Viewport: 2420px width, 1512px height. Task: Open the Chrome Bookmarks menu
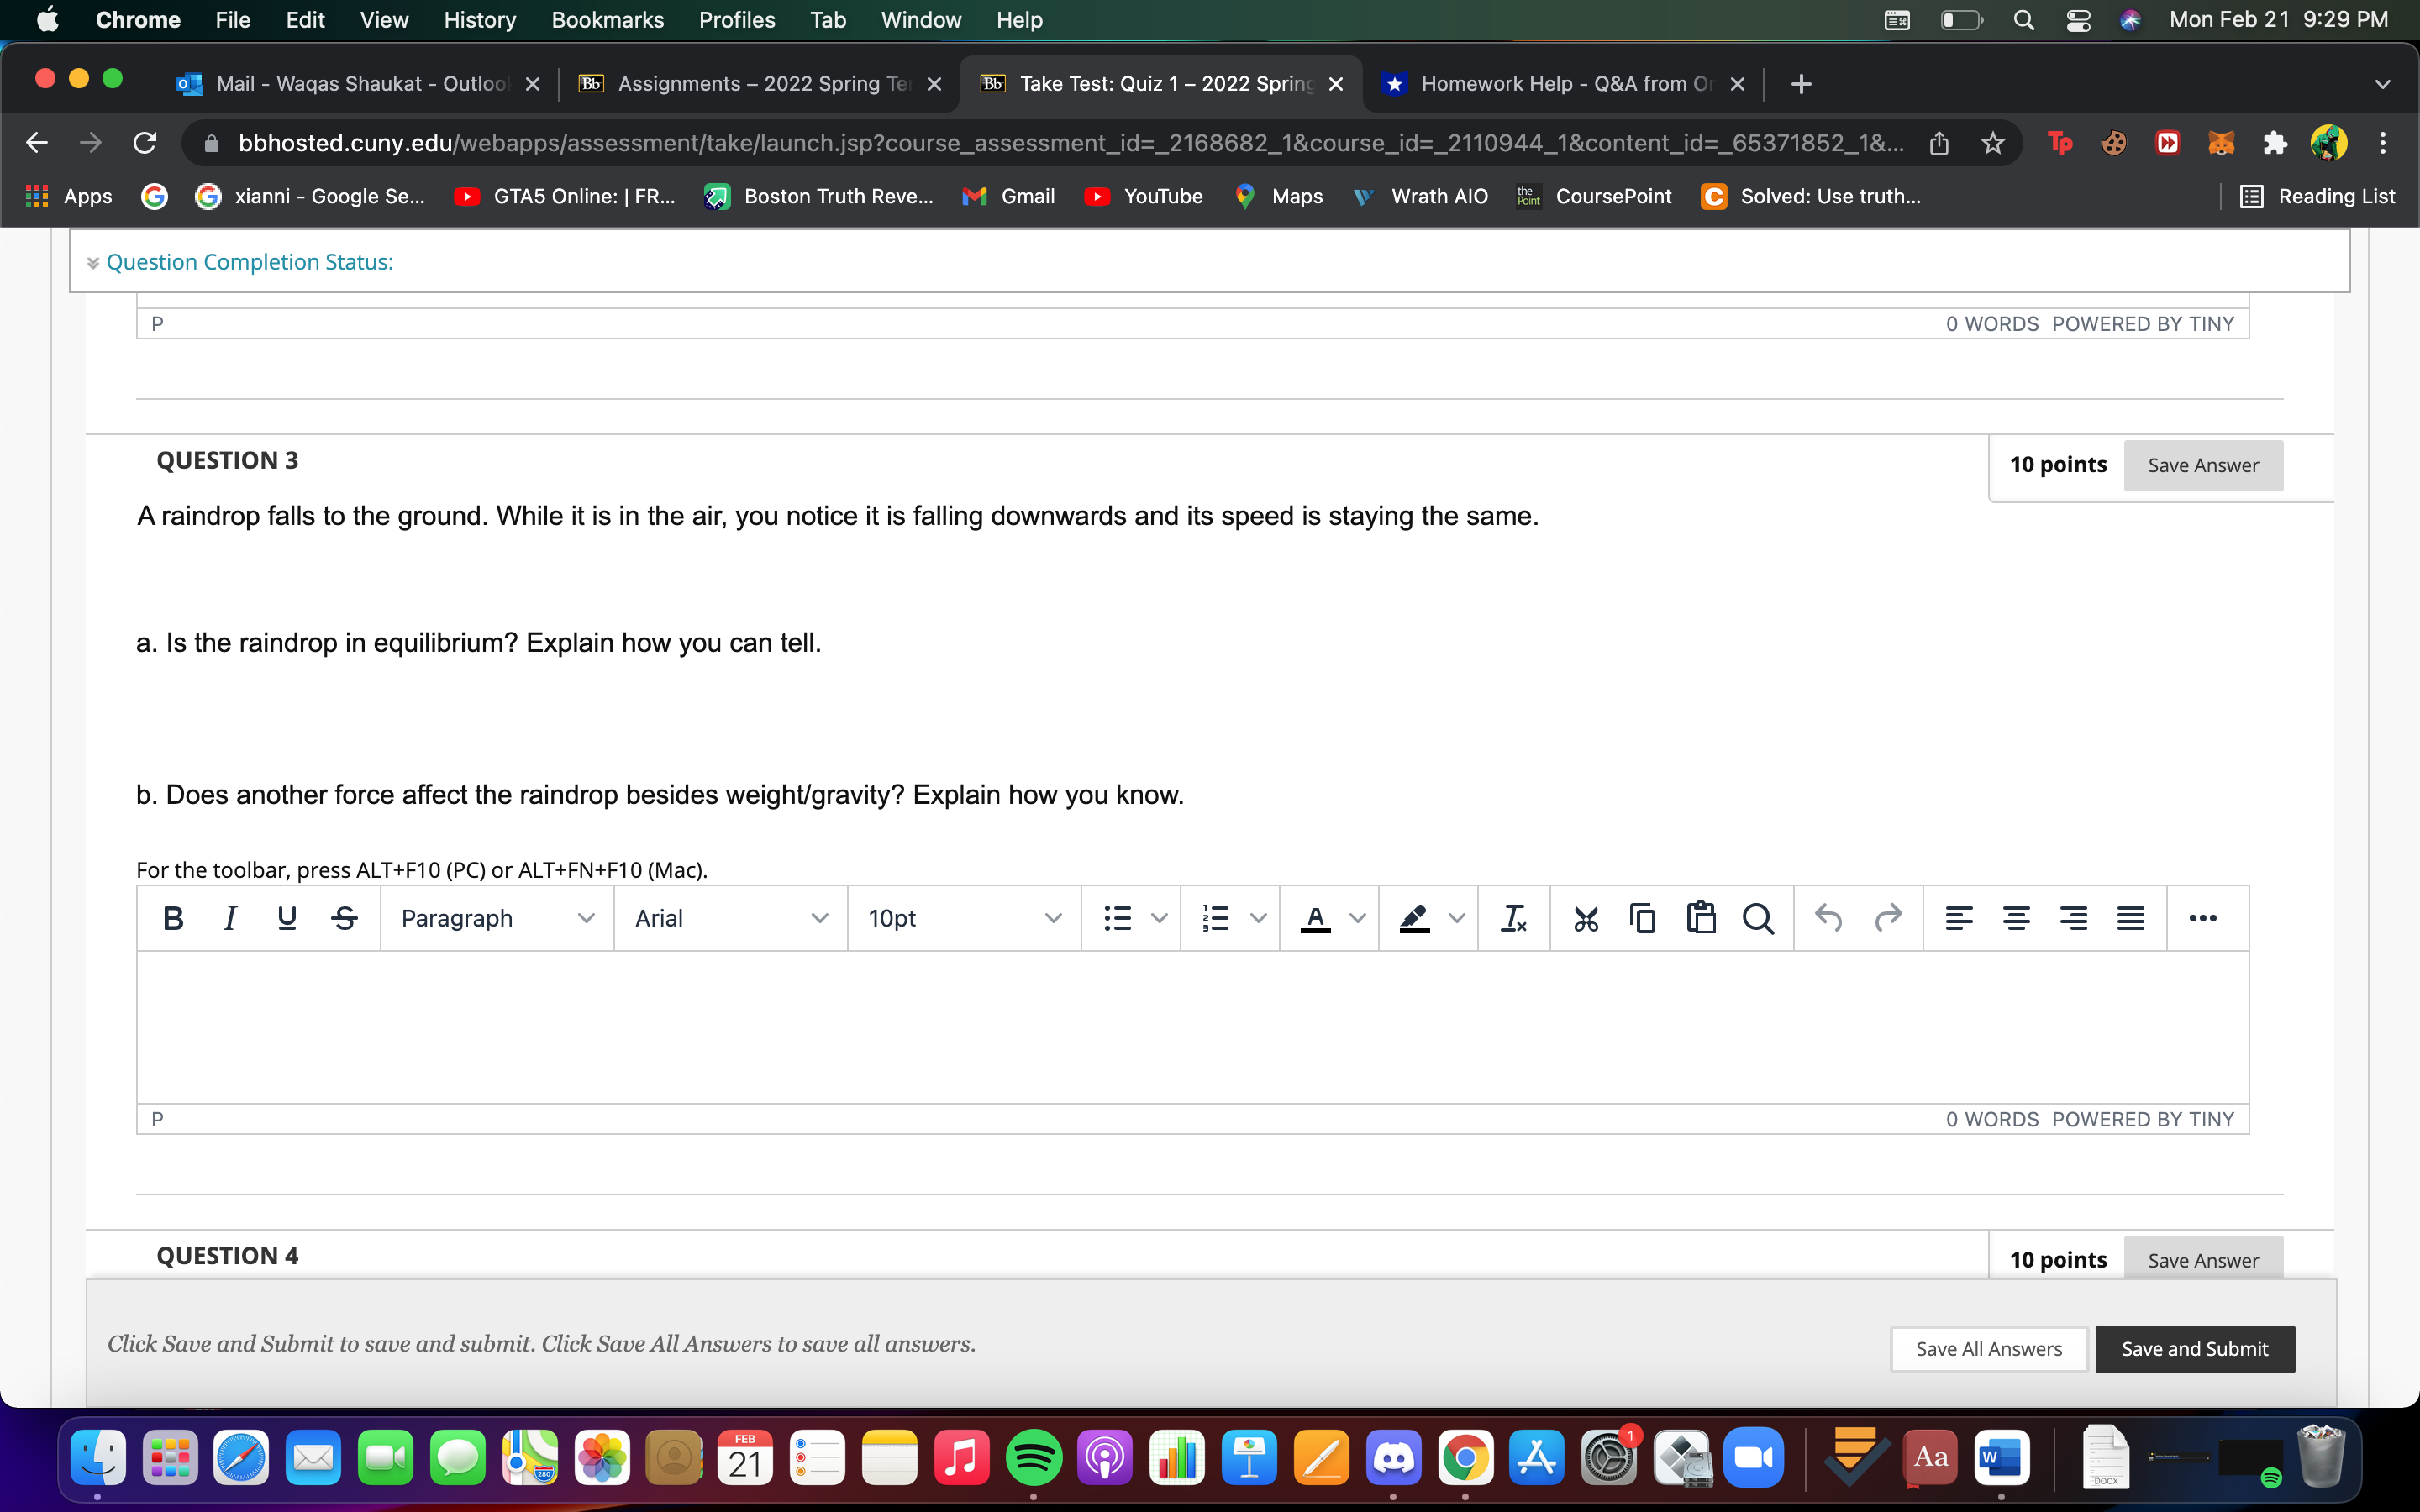pyautogui.click(x=607, y=19)
